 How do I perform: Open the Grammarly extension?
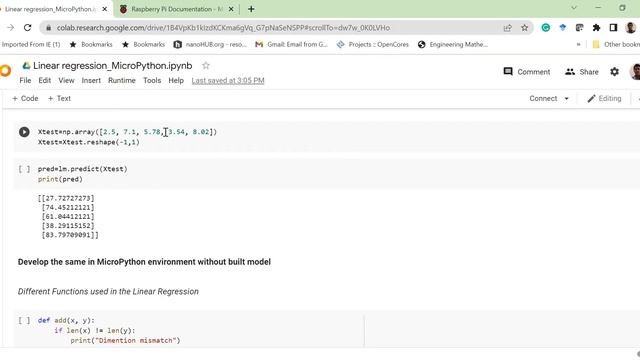click(x=545, y=28)
